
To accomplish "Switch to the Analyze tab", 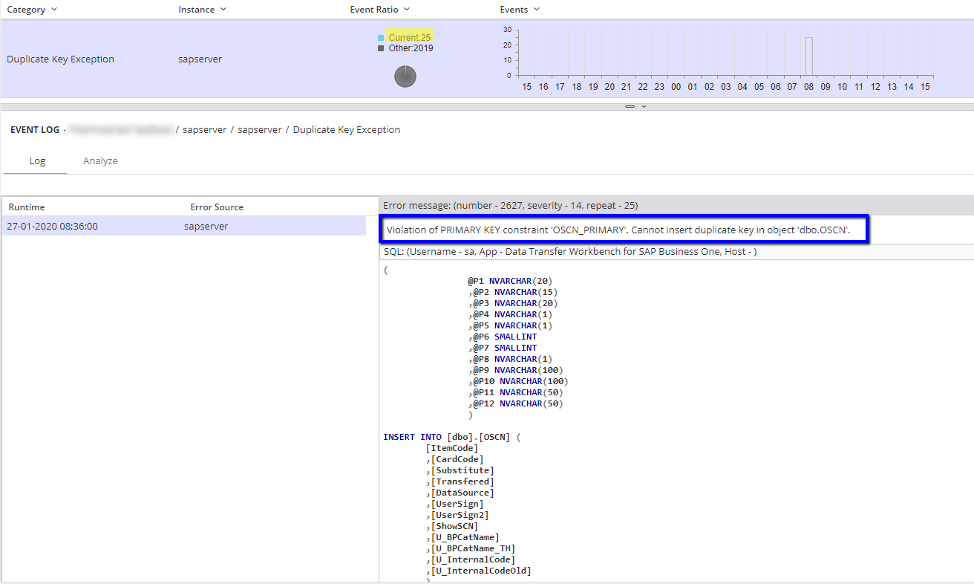I will (x=100, y=160).
